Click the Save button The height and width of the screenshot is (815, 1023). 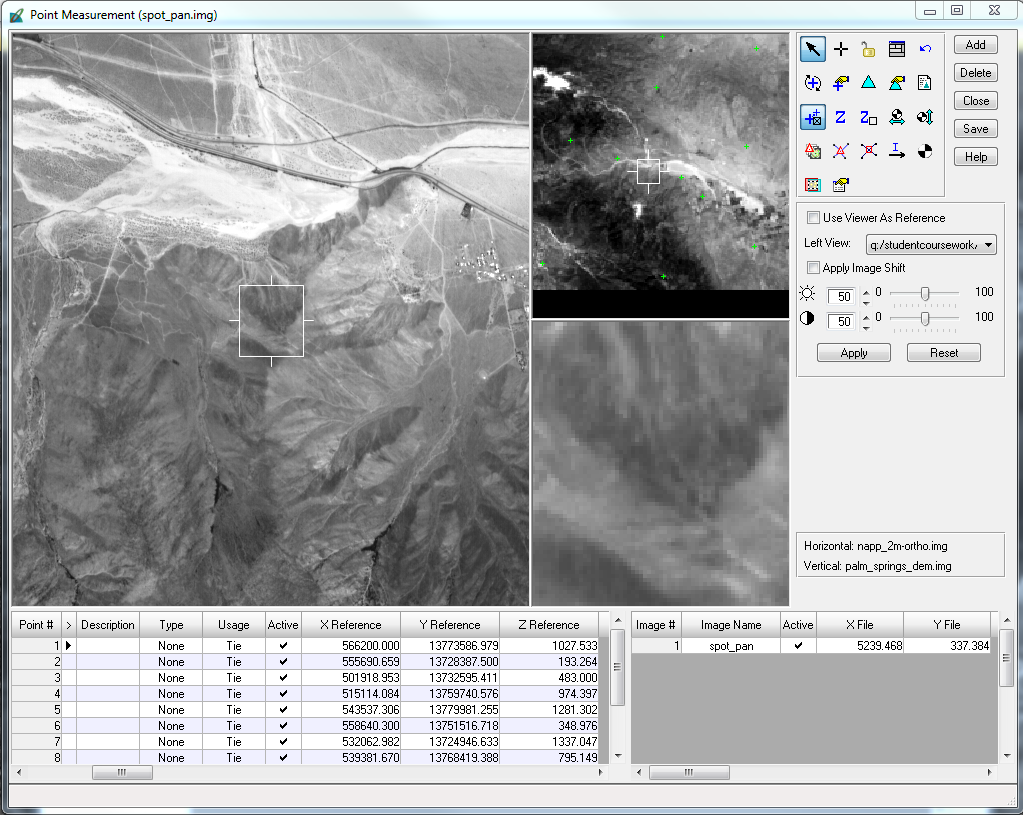point(975,129)
